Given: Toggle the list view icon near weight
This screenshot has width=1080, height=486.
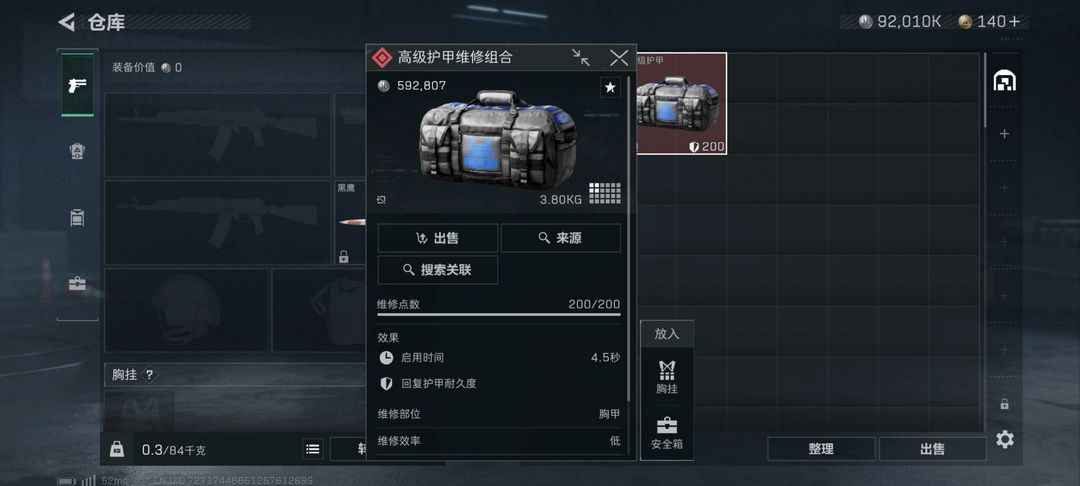Looking at the screenshot, I should (313, 450).
